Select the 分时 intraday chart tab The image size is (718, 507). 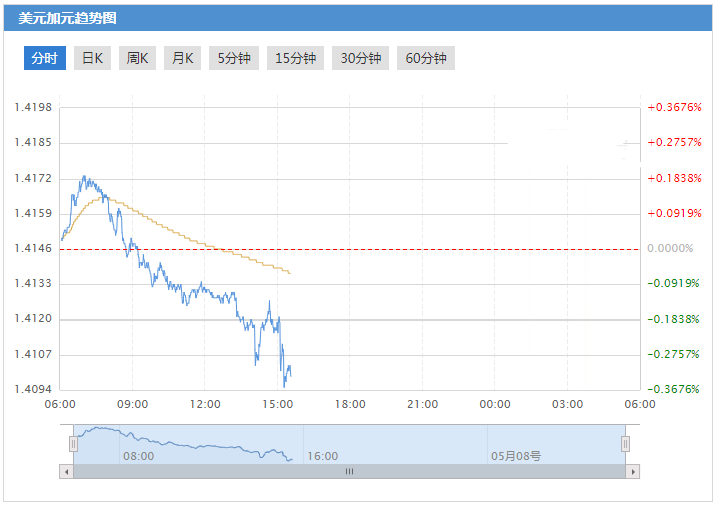click(45, 58)
